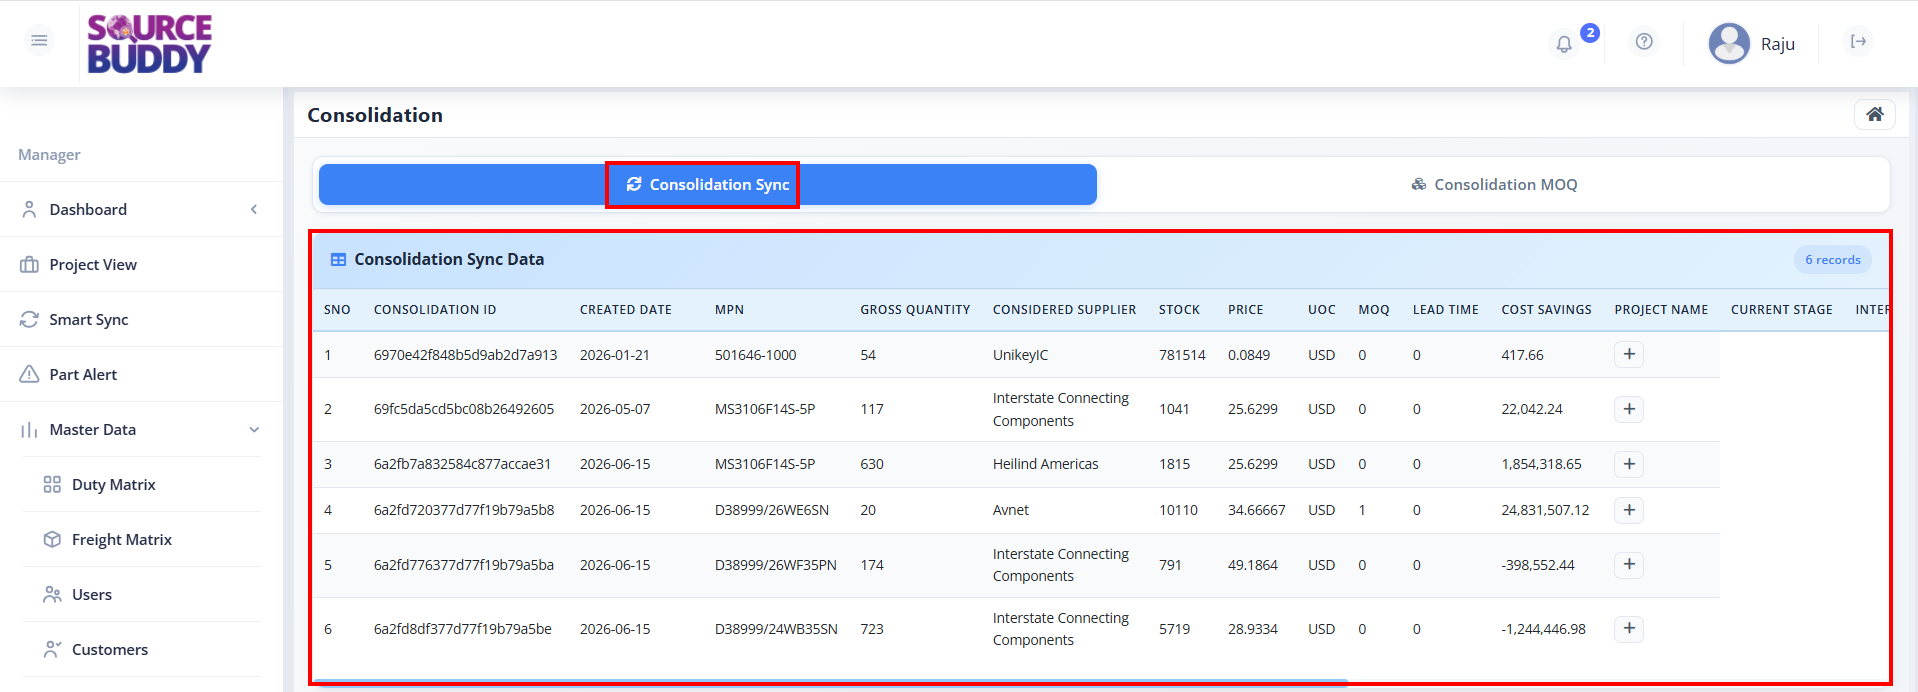Click the Freight Matrix box icon

tap(52, 539)
